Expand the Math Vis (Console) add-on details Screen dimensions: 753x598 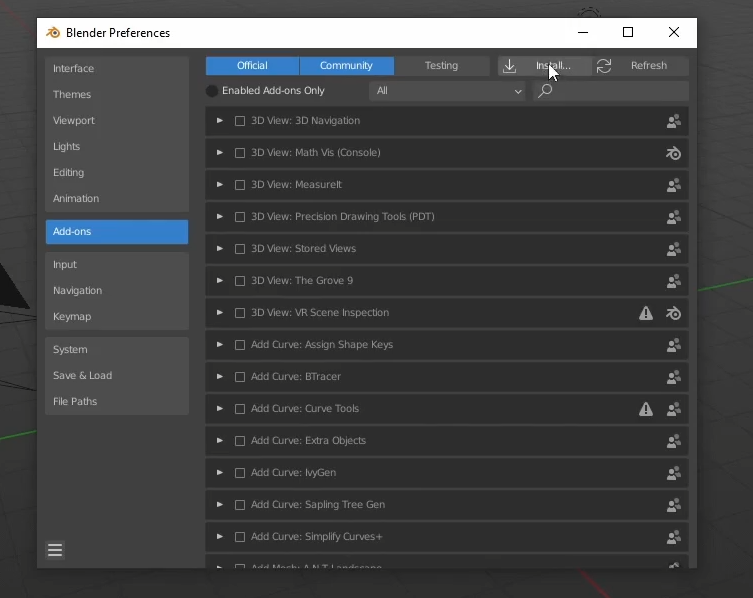click(219, 153)
